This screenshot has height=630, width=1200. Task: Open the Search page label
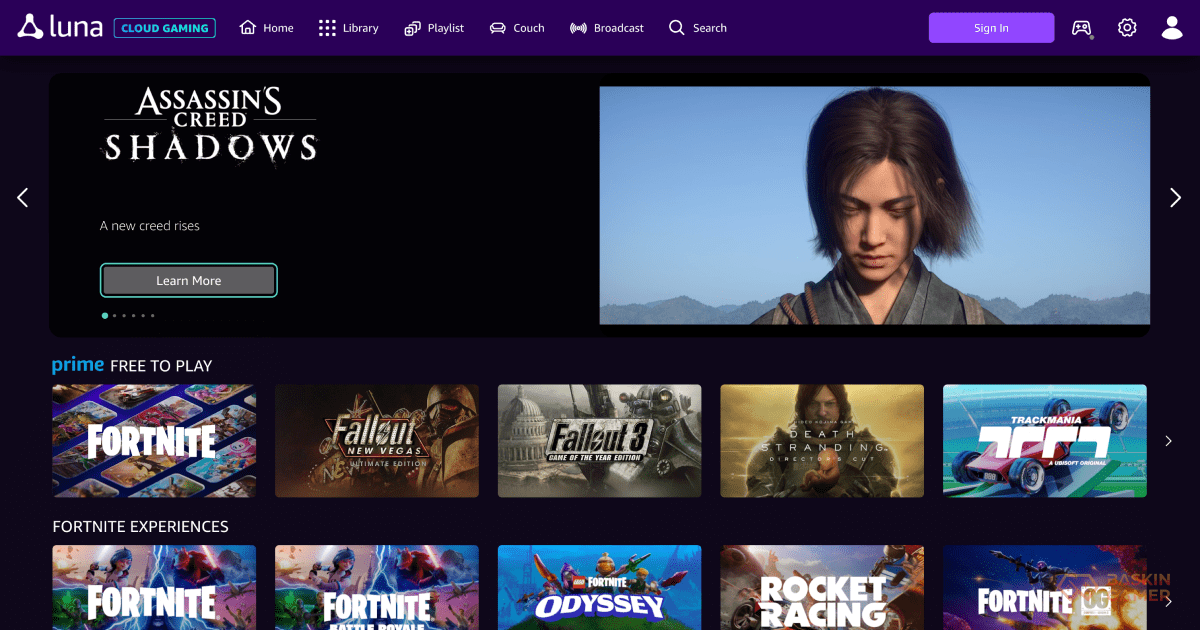710,28
